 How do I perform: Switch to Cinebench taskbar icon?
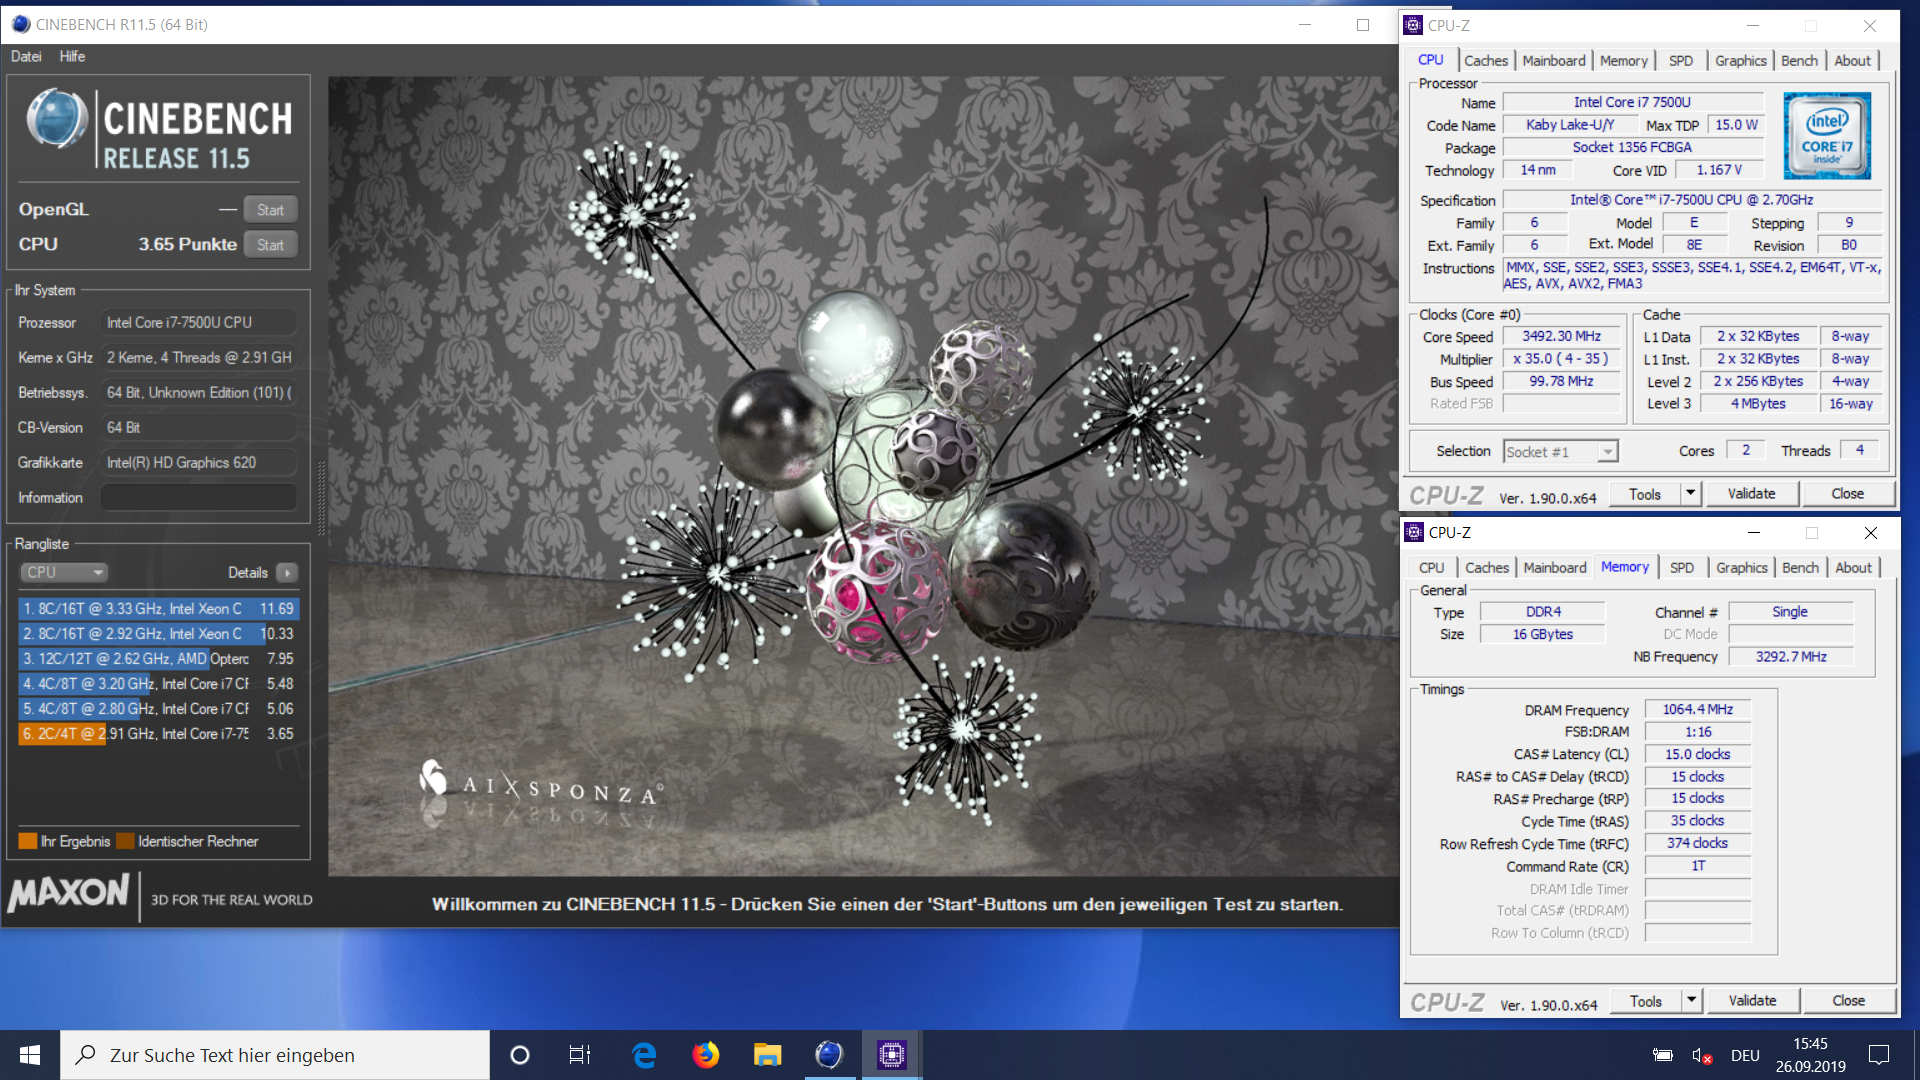click(829, 1055)
